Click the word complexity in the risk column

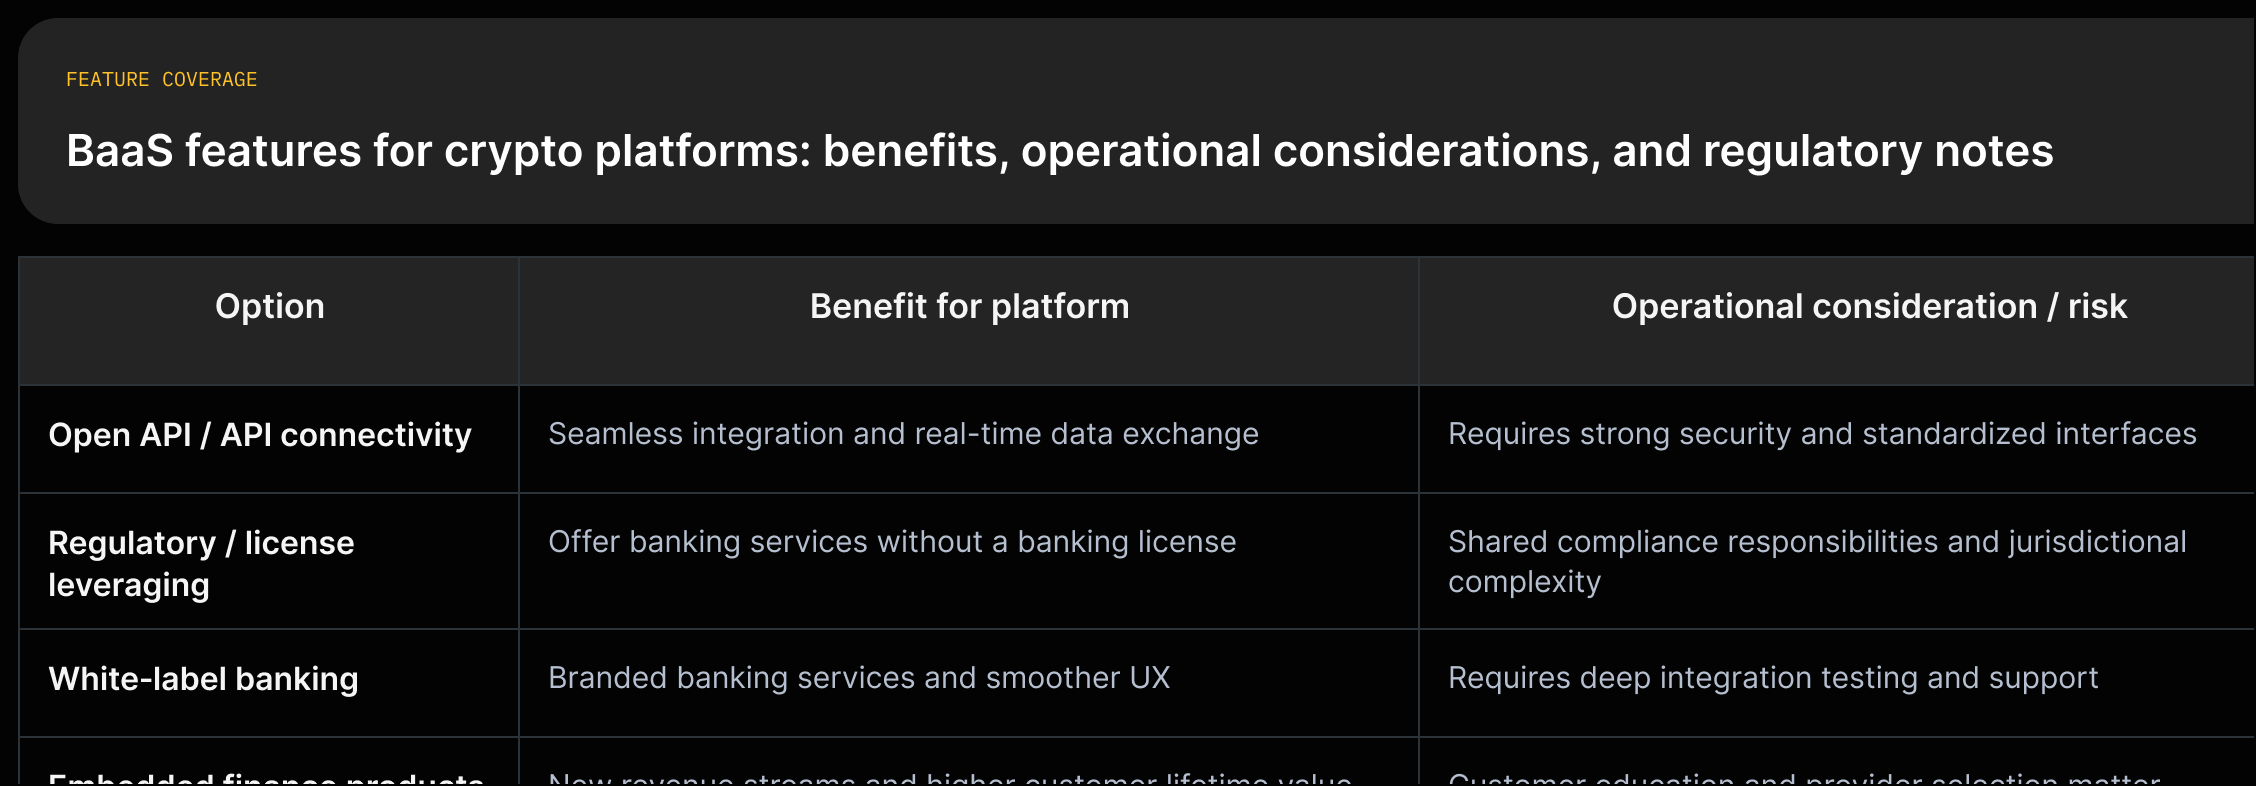pyautogui.click(x=1524, y=582)
